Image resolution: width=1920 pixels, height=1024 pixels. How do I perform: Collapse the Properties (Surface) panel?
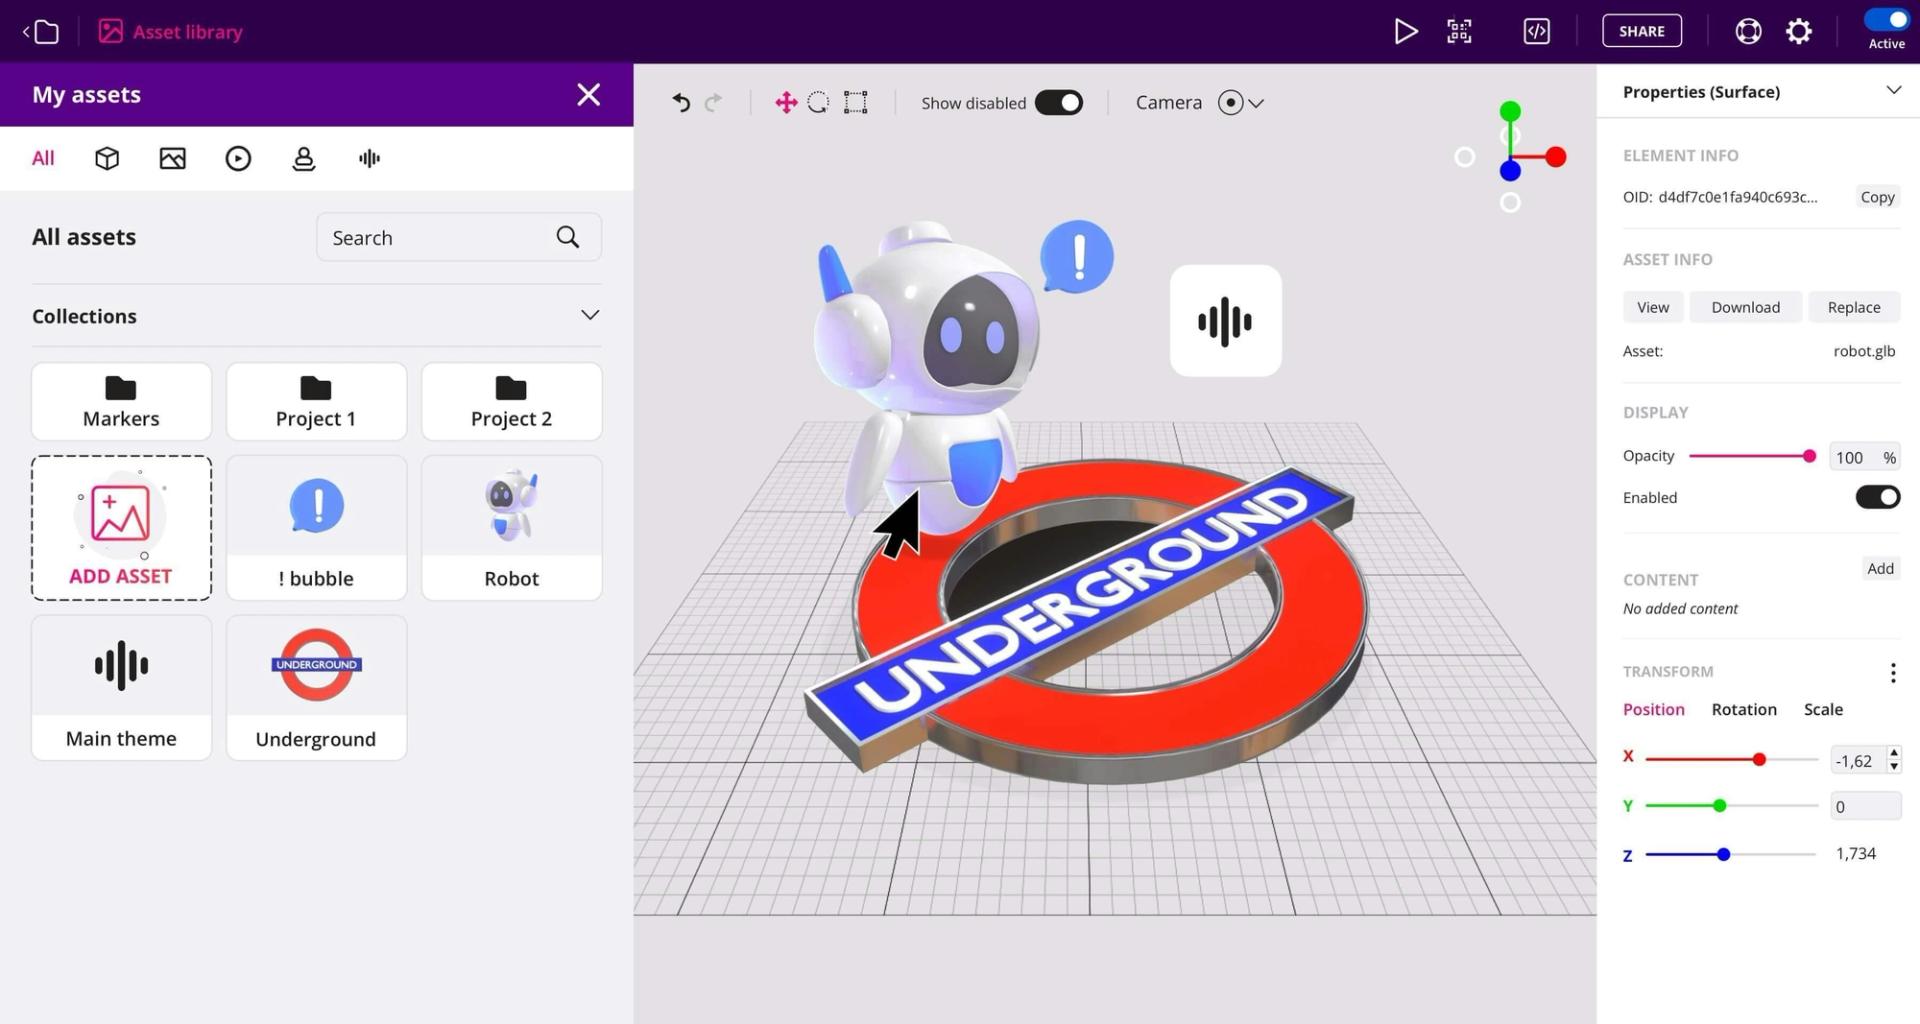pyautogui.click(x=1893, y=90)
